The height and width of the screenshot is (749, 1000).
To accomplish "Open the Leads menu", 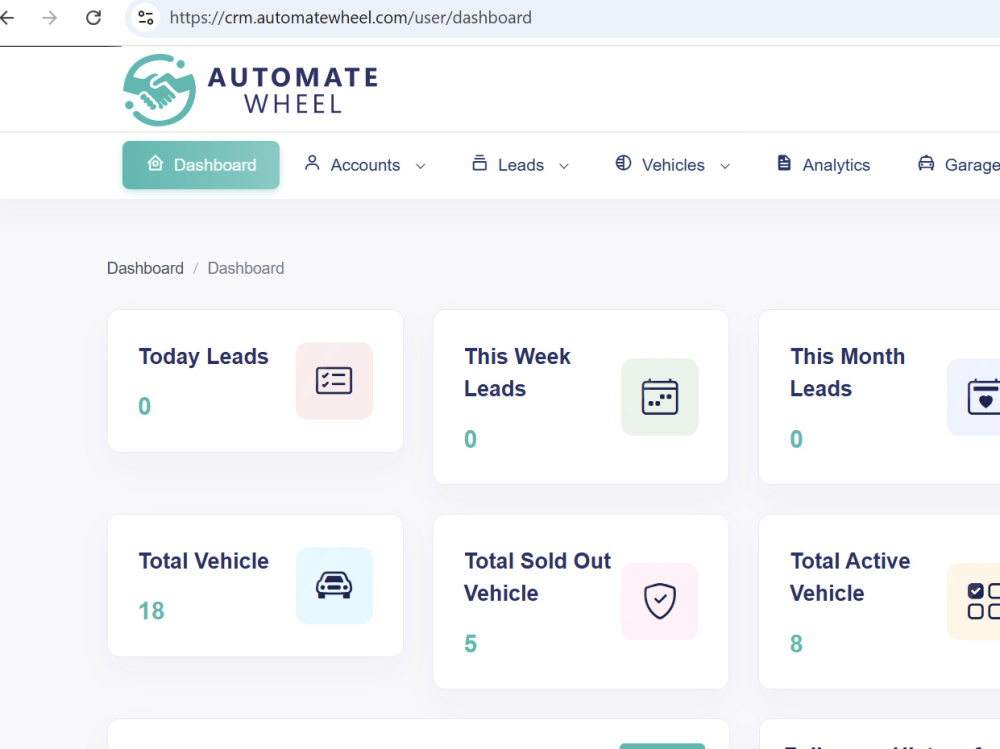I will click(521, 165).
